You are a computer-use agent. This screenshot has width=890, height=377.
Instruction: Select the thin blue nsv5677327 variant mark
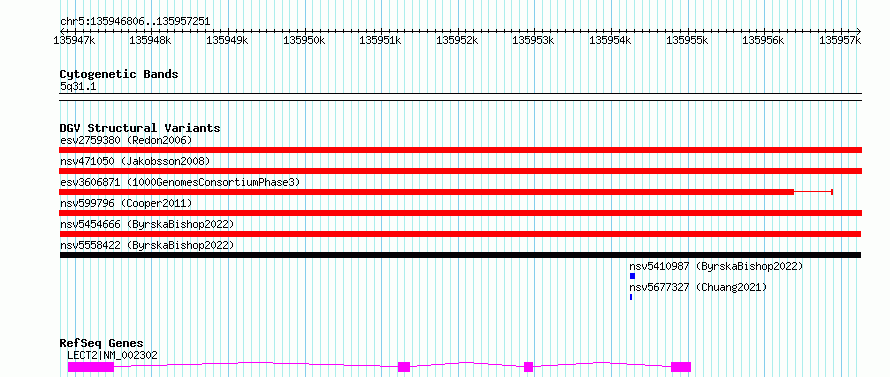(631, 297)
